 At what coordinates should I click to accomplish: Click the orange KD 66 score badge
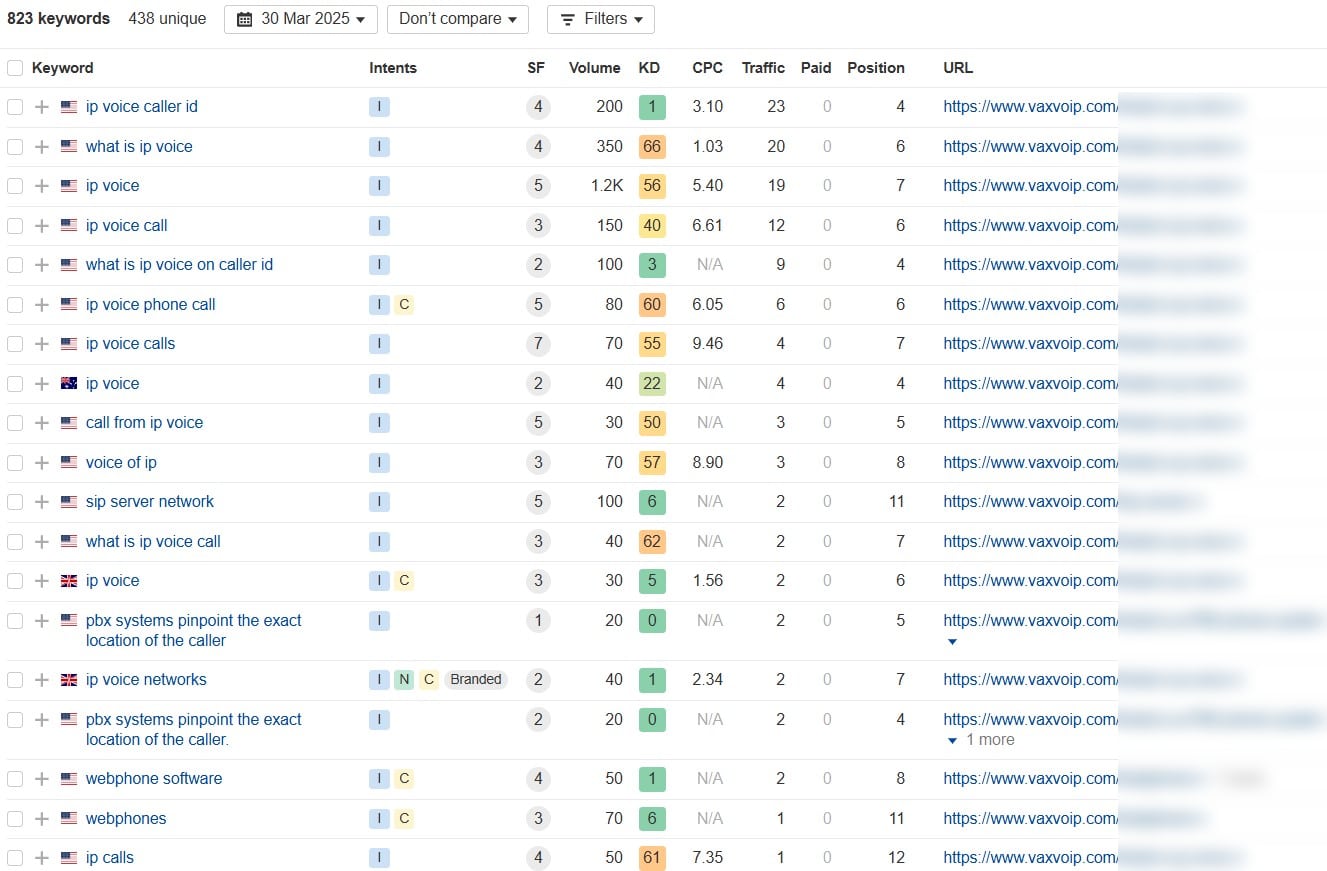click(652, 147)
